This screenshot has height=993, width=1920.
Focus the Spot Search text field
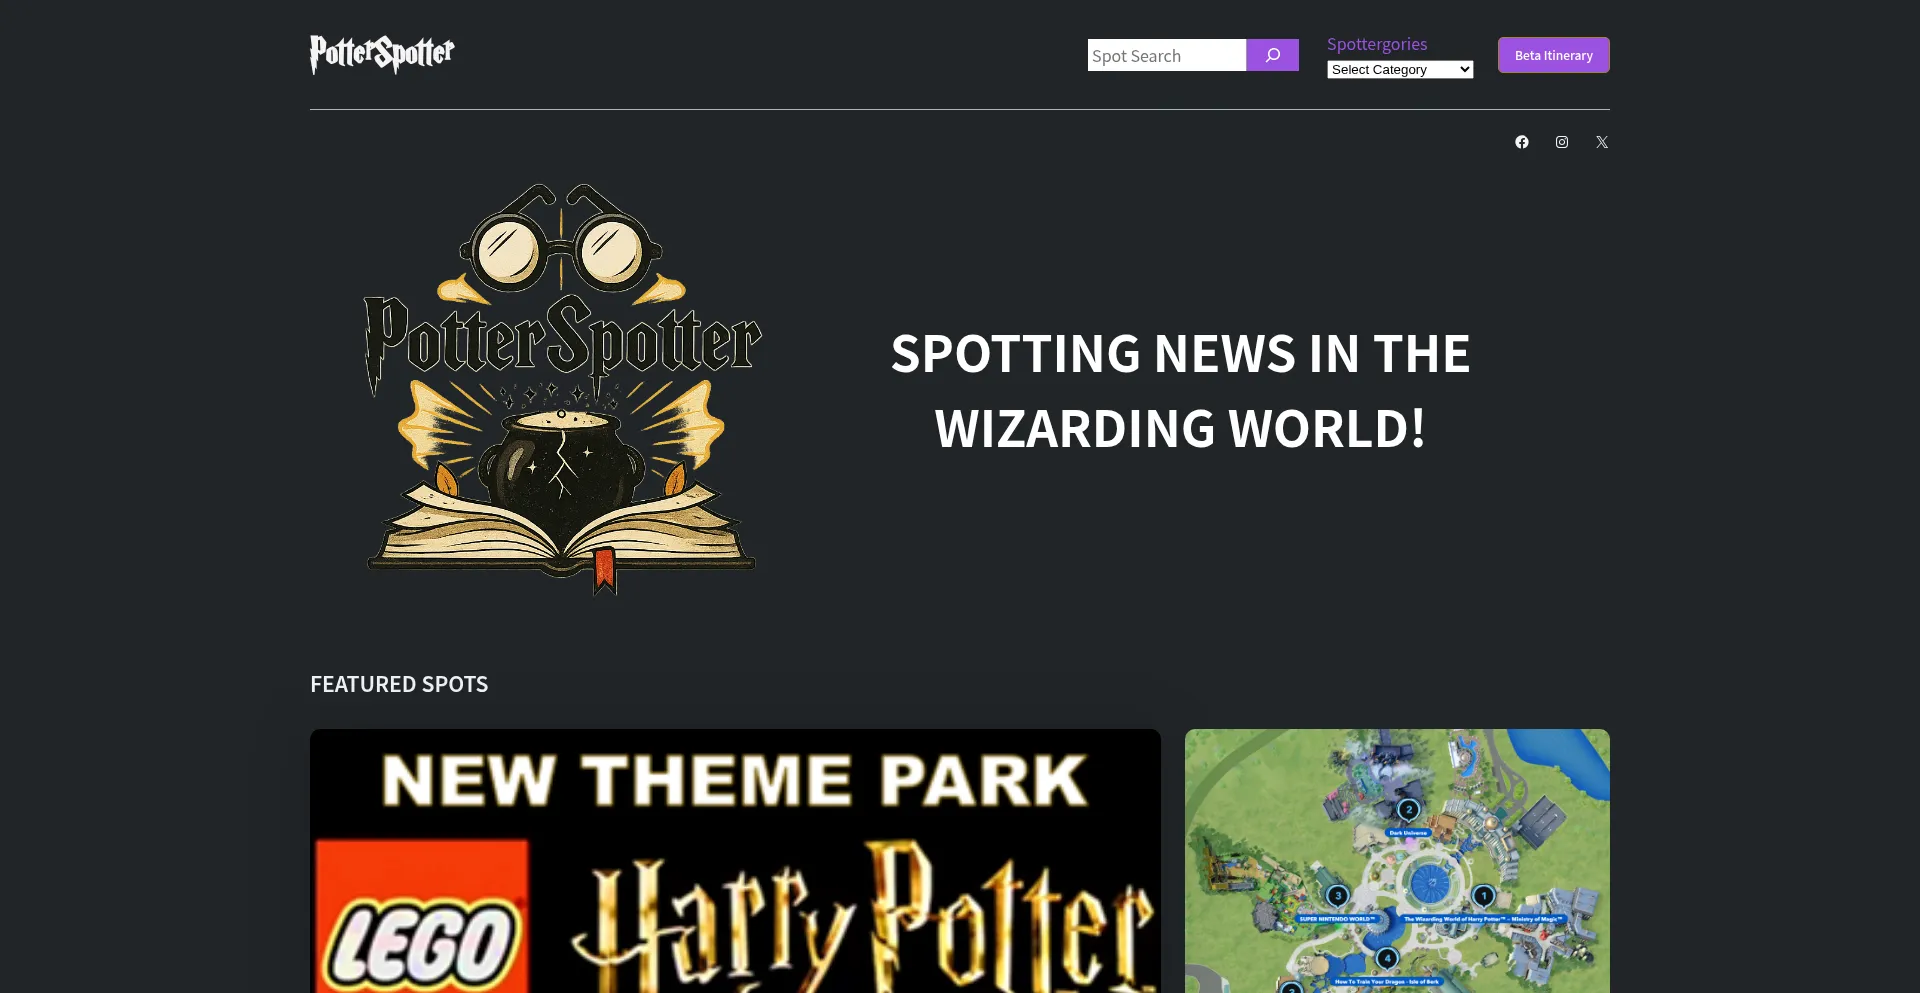(x=1167, y=55)
